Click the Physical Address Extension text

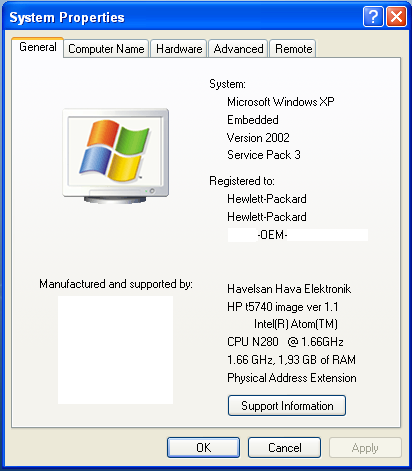292,378
